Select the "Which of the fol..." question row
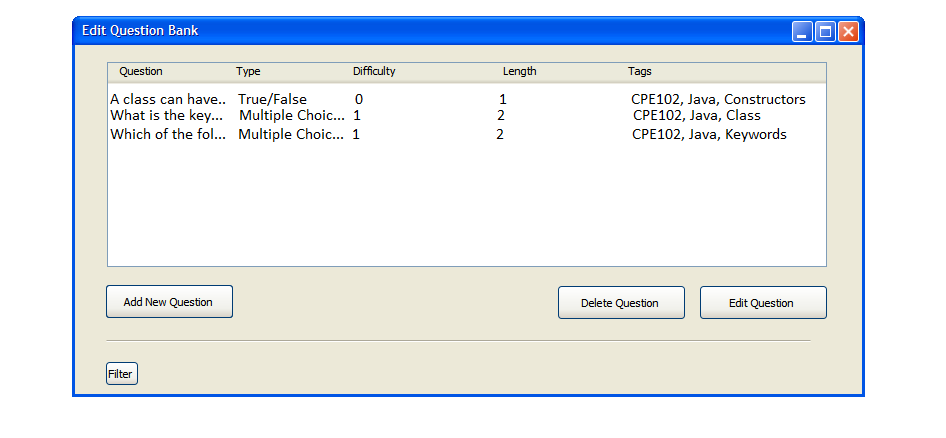 point(168,135)
